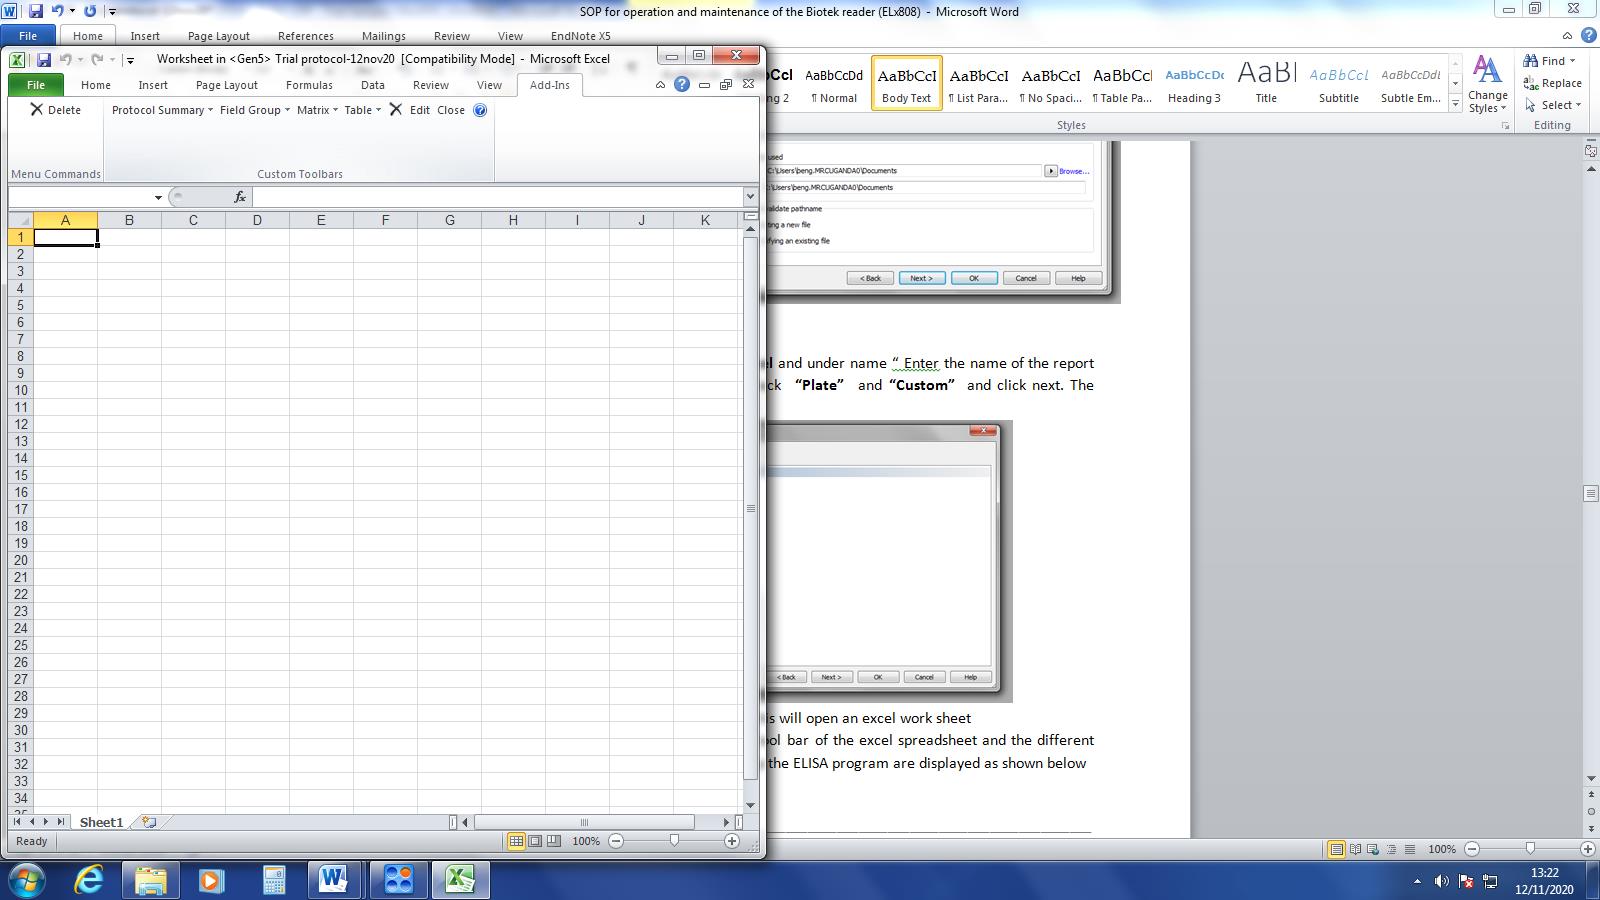Apply Normal style in Word gallery
1600x900 pixels.
834,83
